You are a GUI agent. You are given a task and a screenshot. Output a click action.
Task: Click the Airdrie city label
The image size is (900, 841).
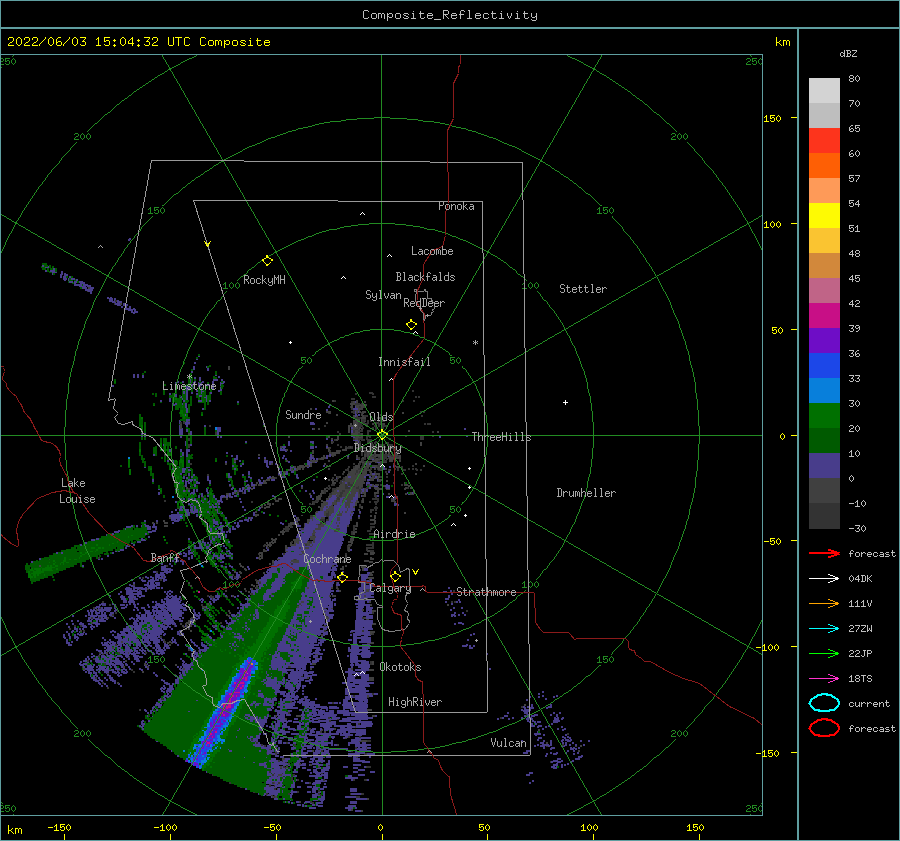(394, 534)
